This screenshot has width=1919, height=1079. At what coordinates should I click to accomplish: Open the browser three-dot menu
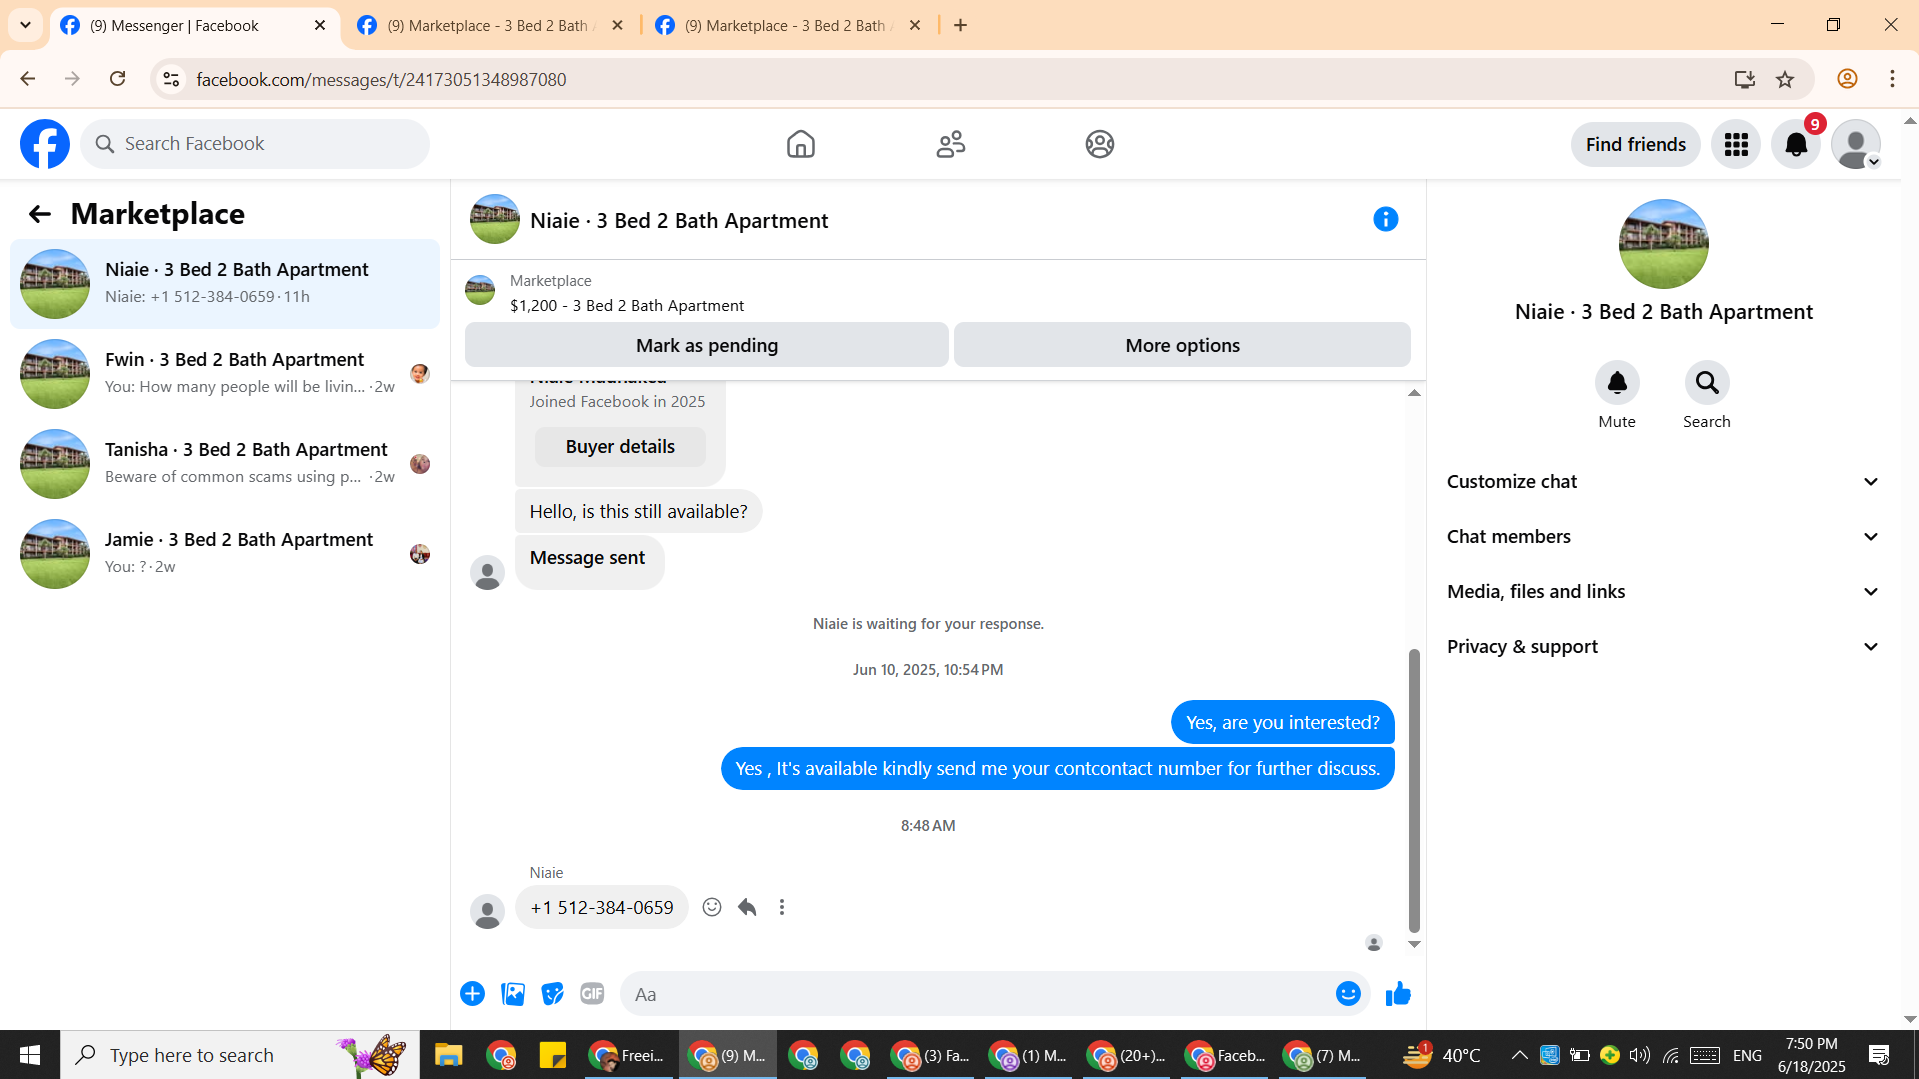tap(1892, 79)
